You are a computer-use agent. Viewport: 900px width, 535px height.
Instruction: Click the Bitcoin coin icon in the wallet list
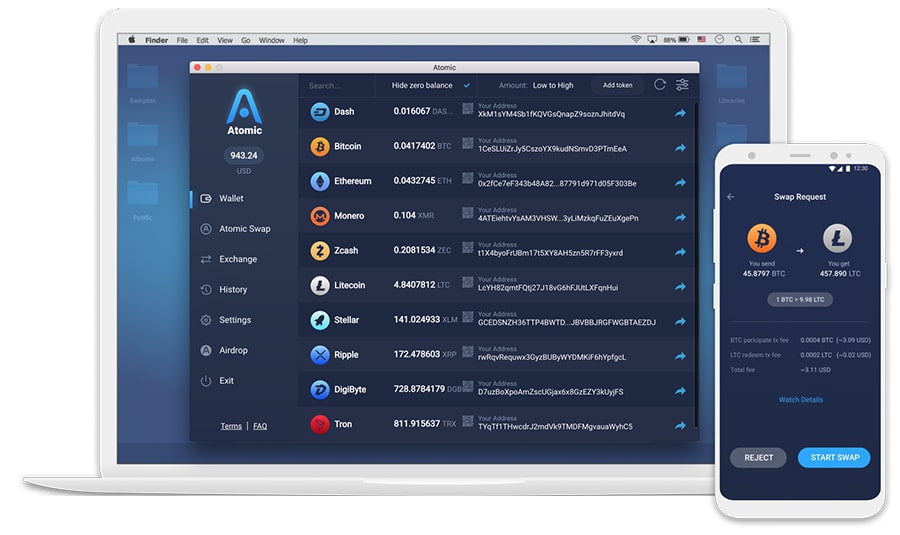pos(320,146)
